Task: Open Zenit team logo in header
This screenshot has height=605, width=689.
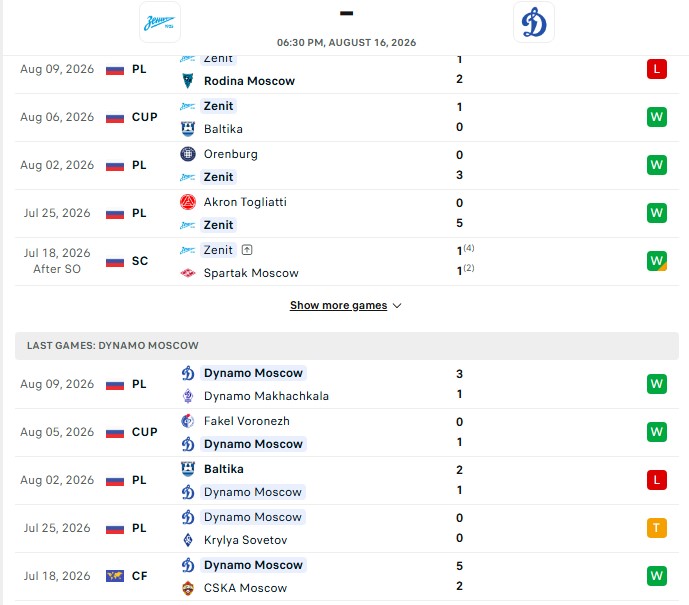Action: pos(160,22)
